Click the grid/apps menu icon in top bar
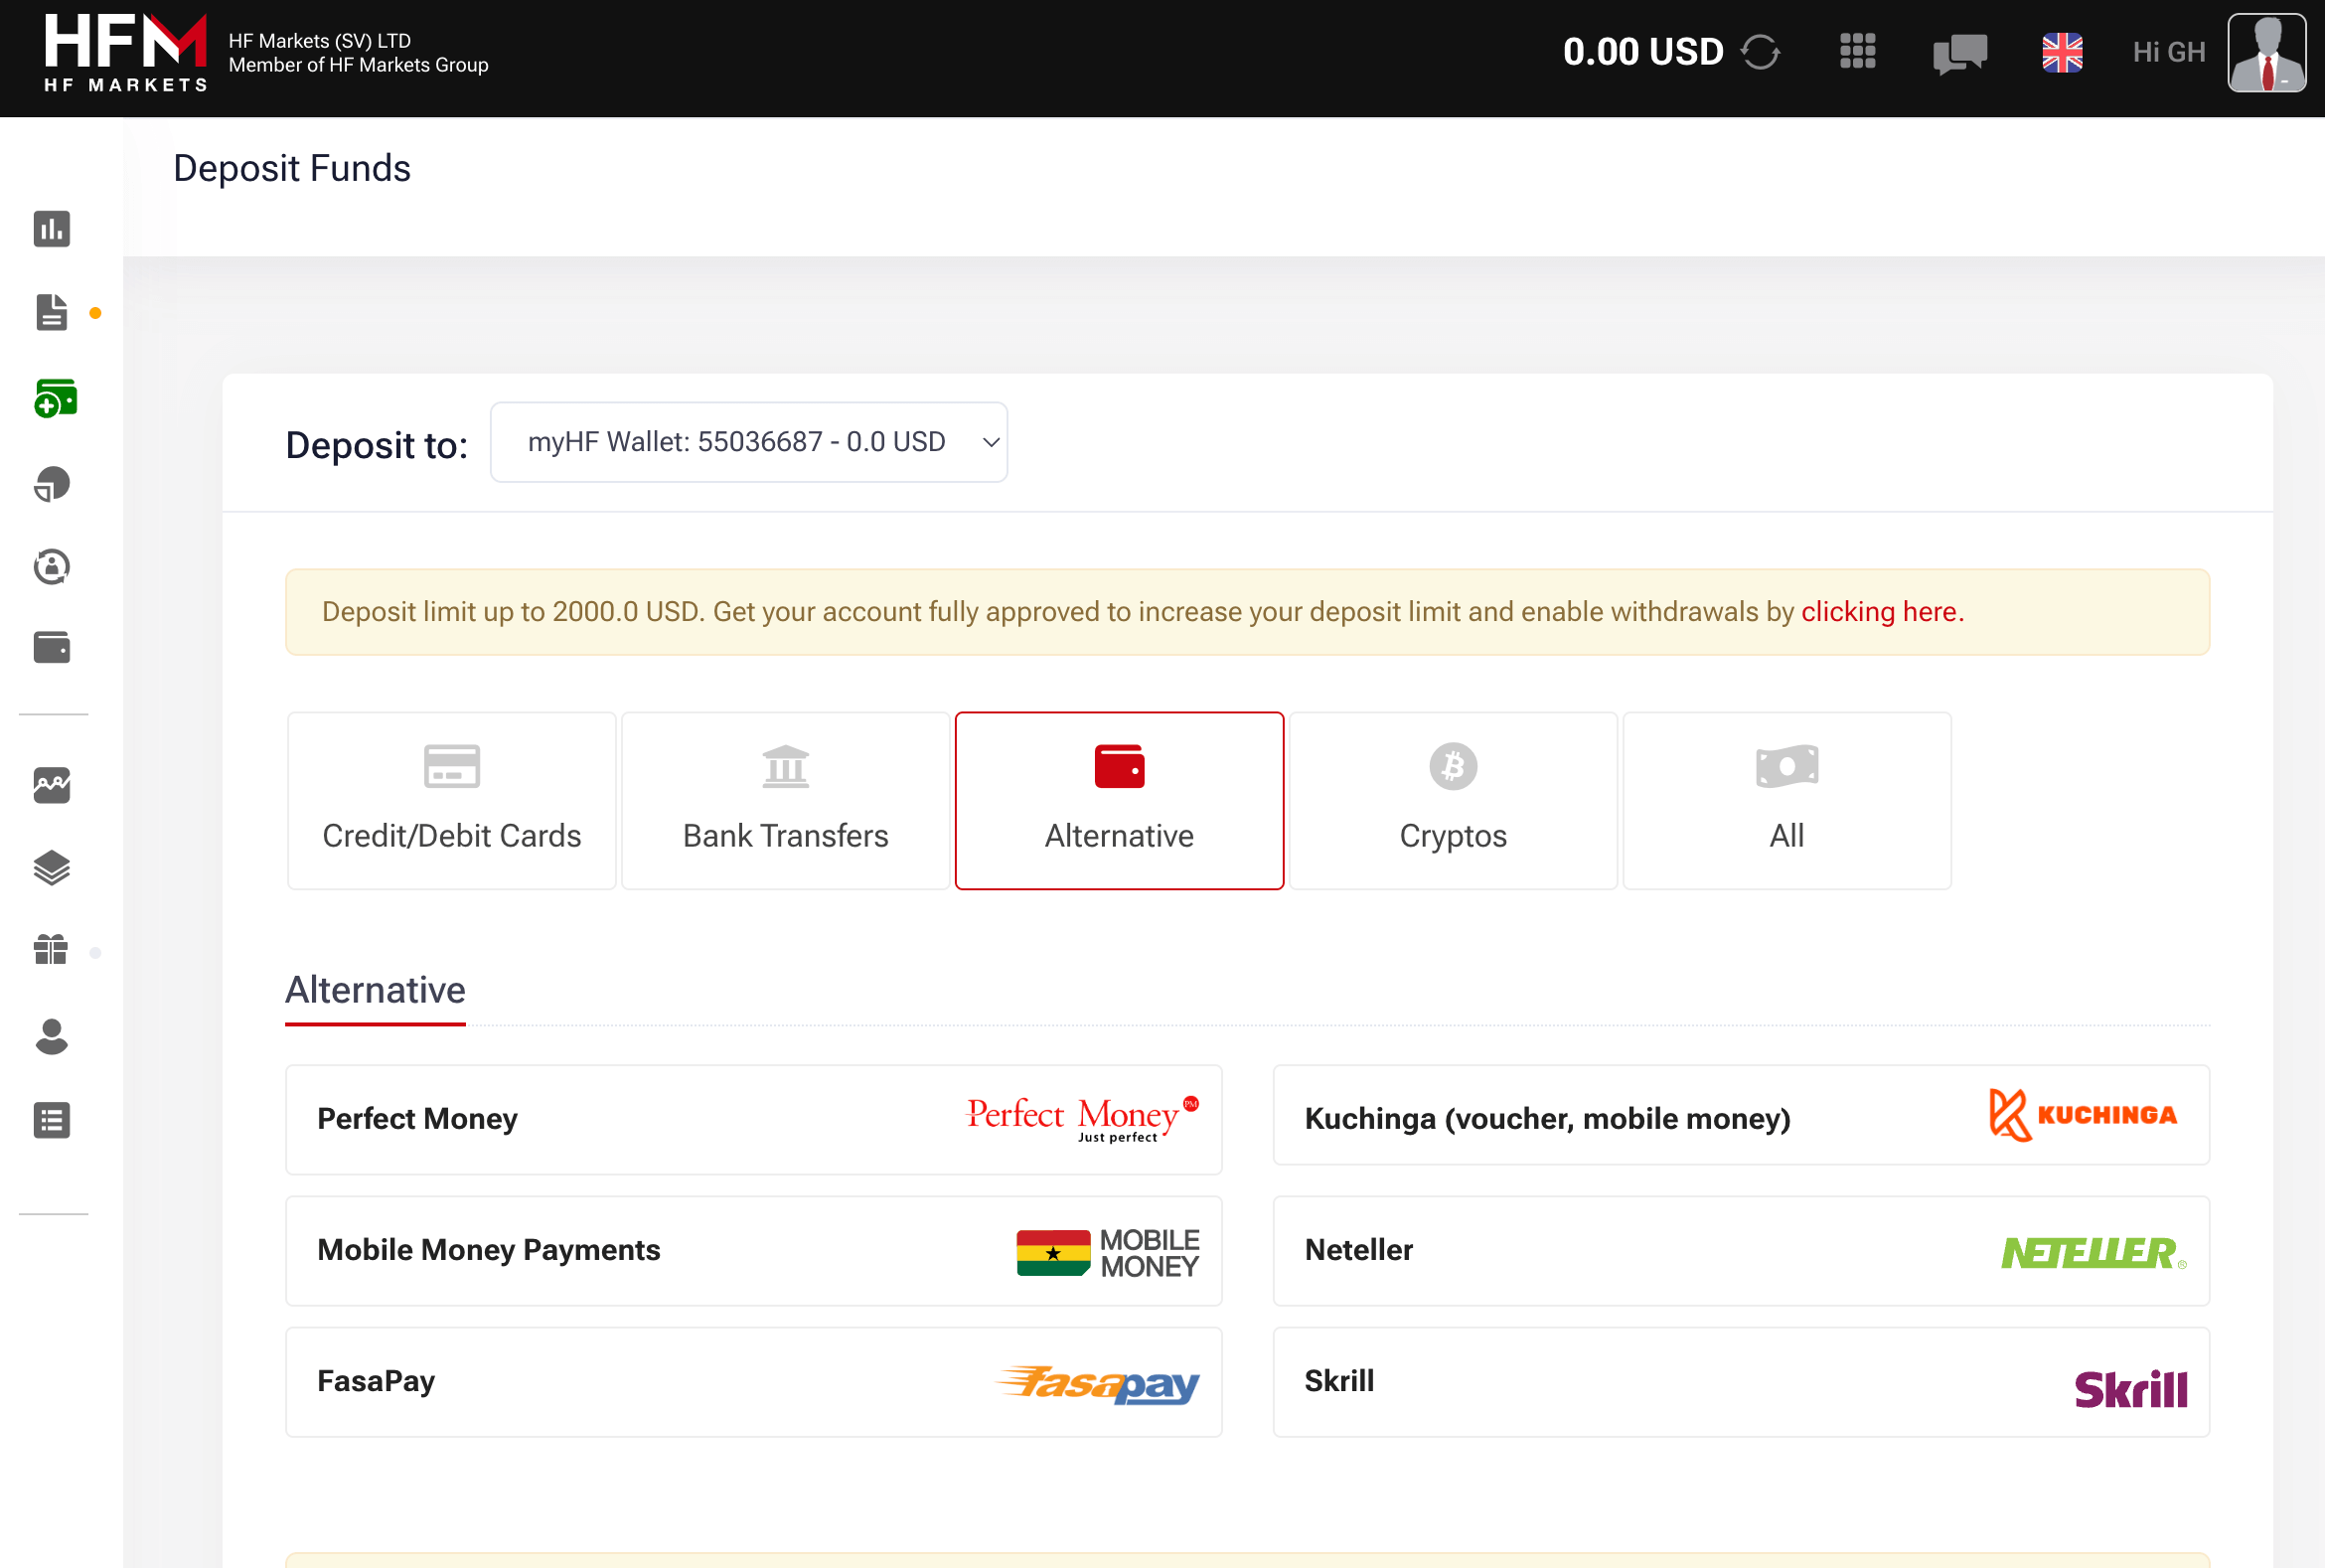Screen dimensions: 2325x1568 [1858, 51]
